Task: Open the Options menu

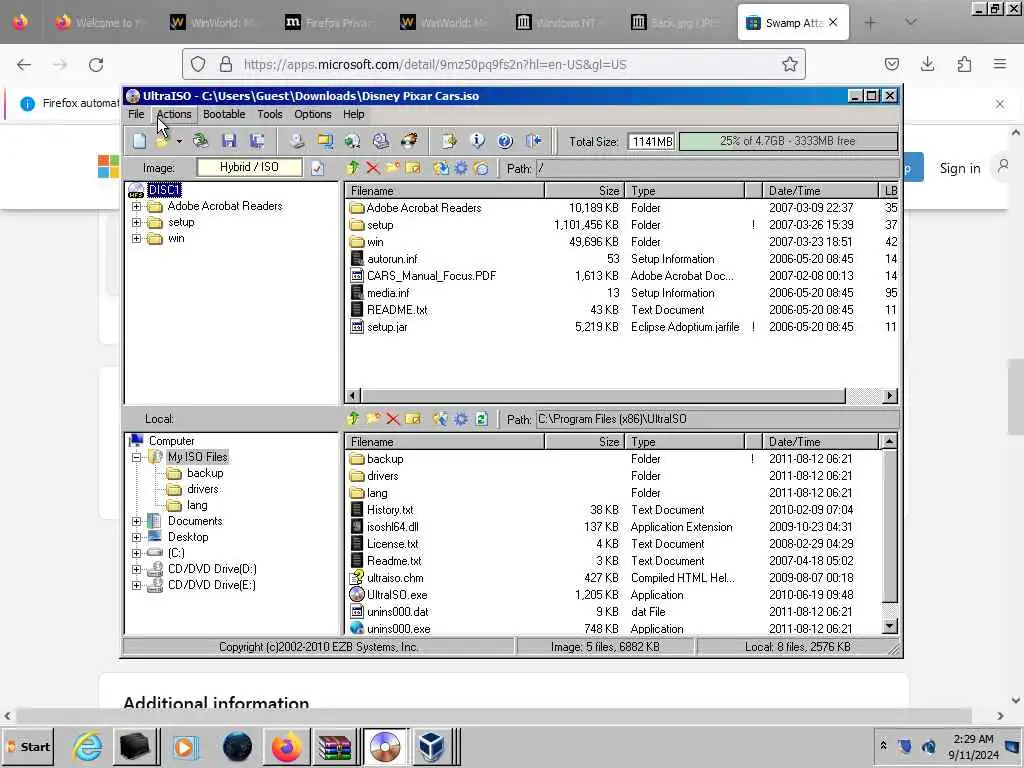Action: tap(313, 114)
